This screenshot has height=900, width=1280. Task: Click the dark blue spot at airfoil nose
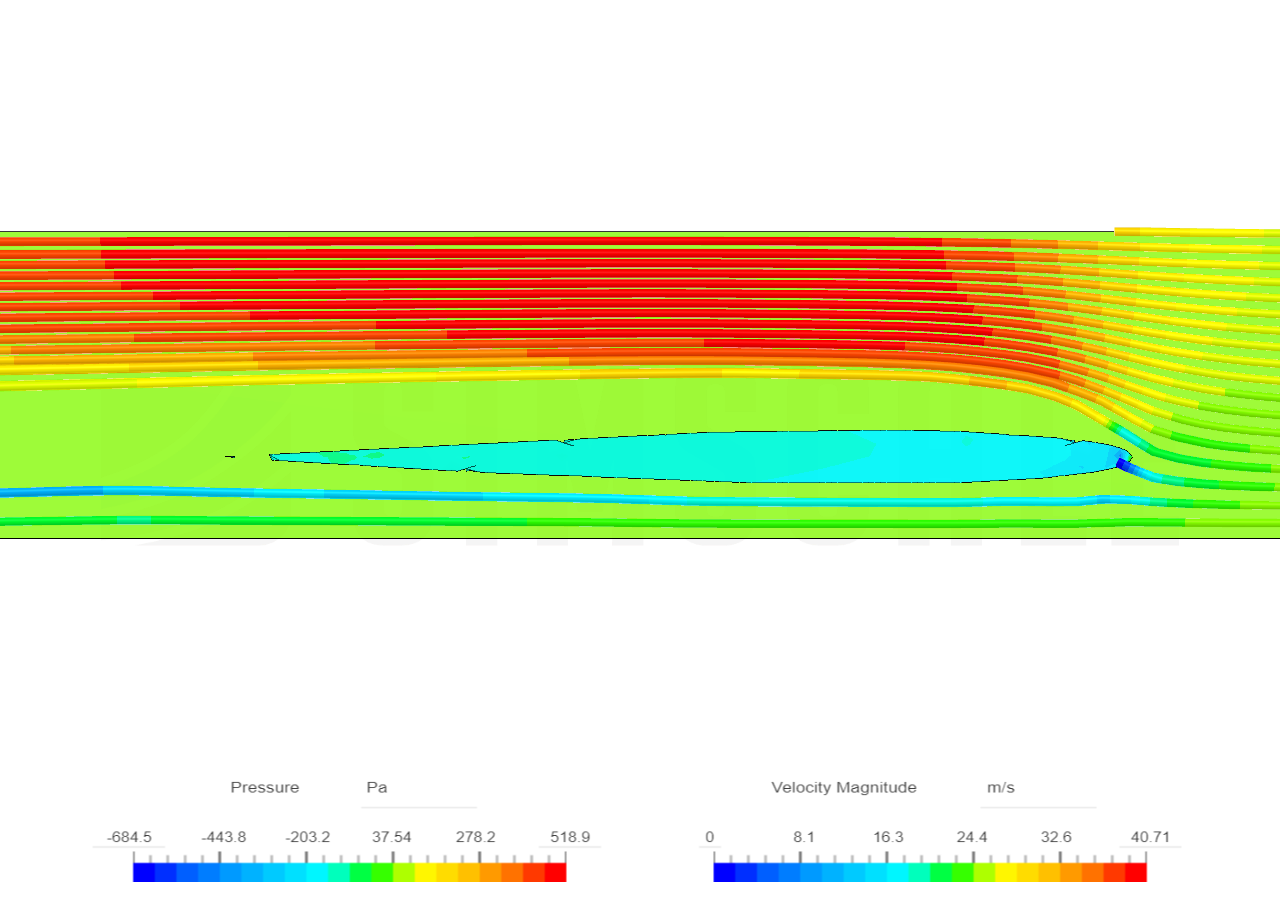[x=1122, y=464]
